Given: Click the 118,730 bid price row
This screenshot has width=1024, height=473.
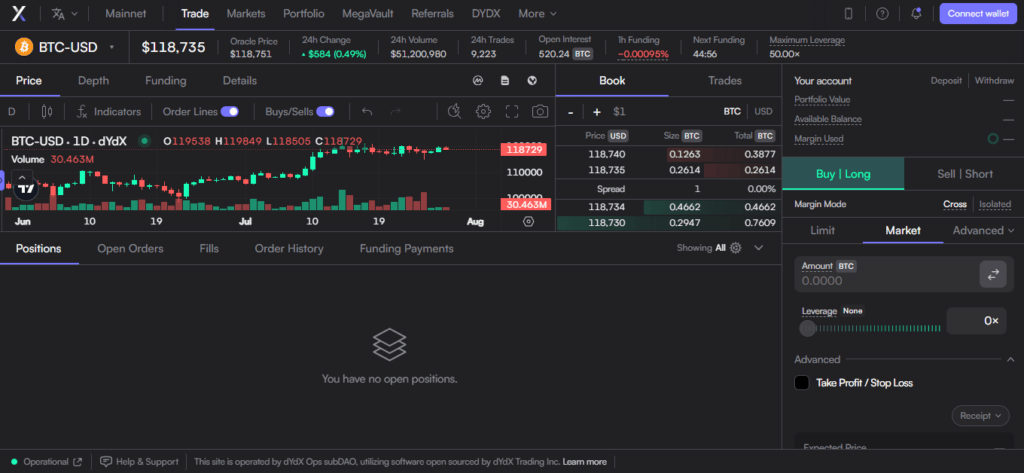Looking at the screenshot, I should [x=669, y=223].
